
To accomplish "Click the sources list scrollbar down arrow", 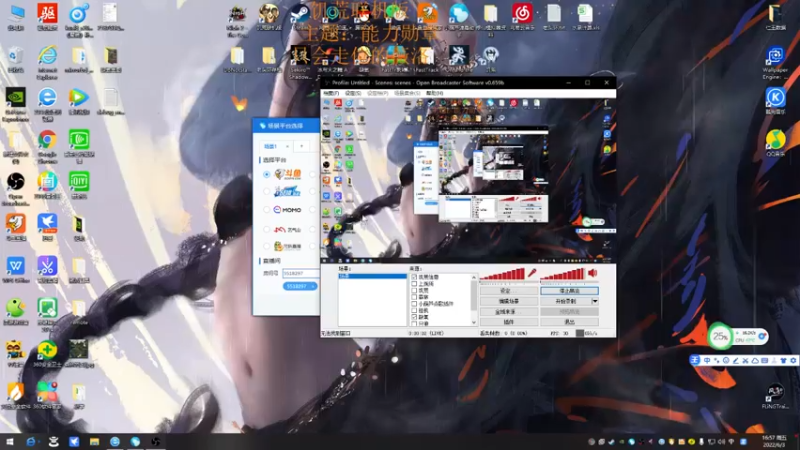I will point(473,322).
